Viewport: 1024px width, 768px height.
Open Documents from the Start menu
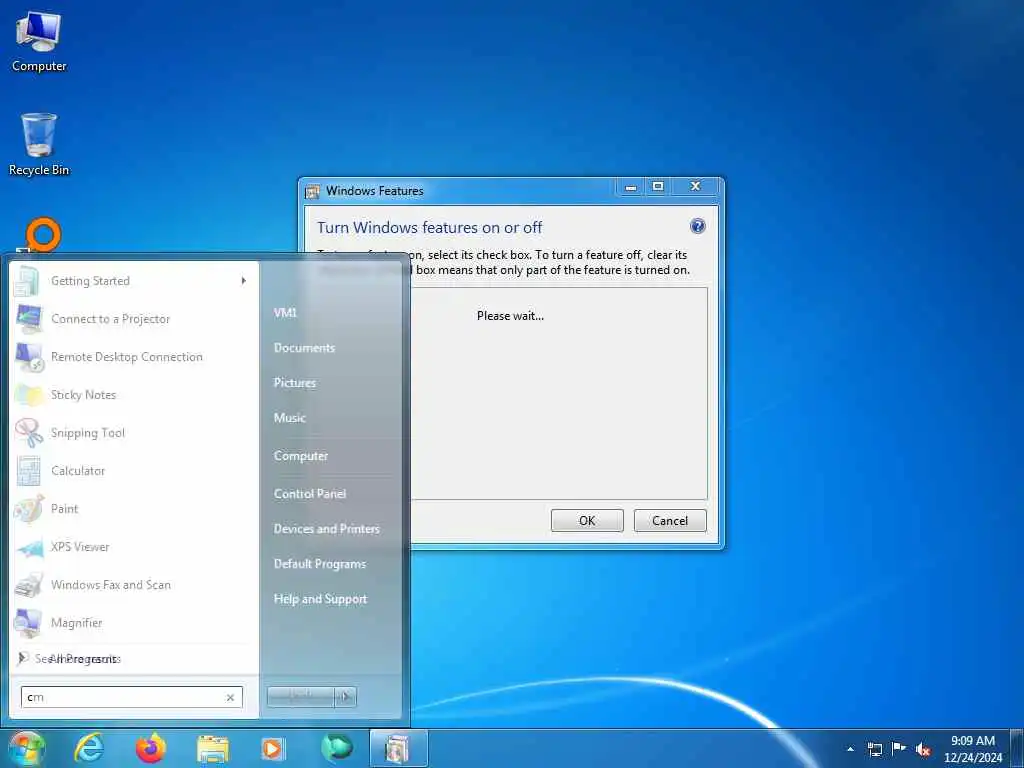pos(304,348)
